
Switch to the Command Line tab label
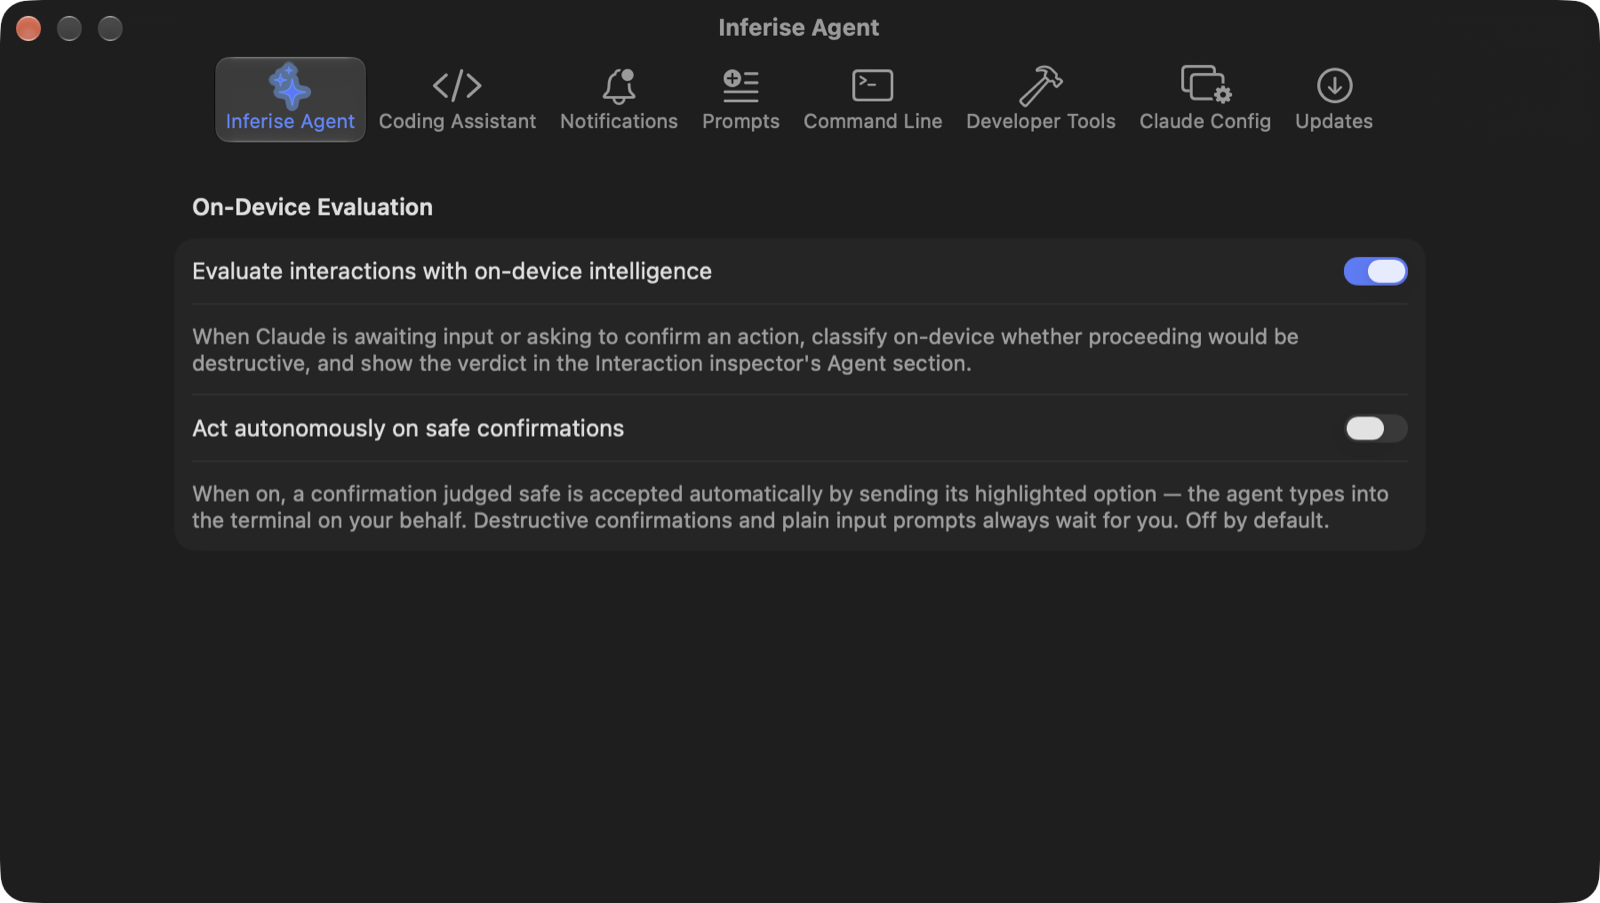click(873, 121)
